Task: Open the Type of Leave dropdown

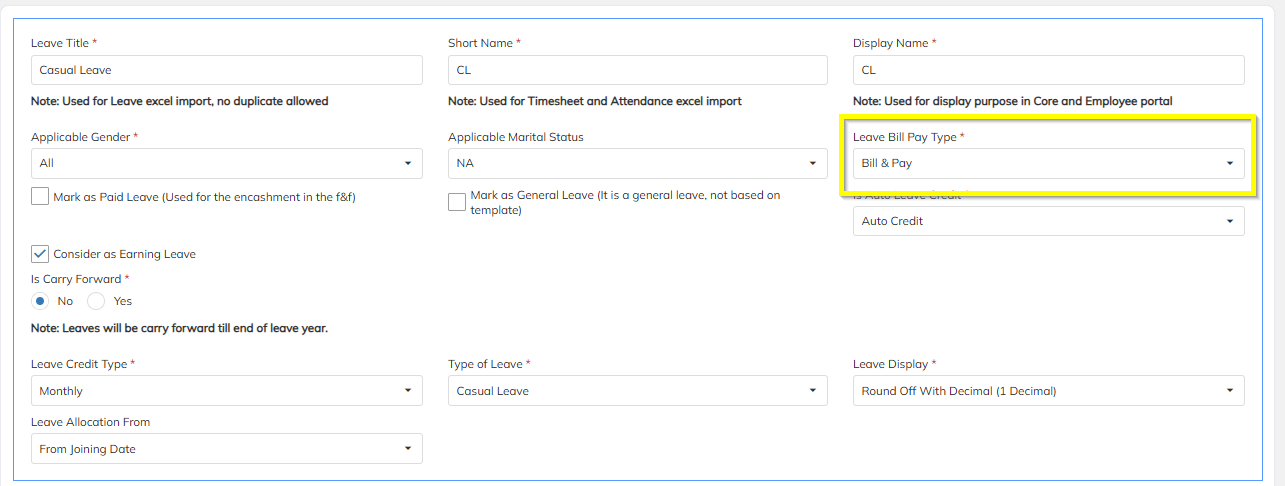Action: (x=637, y=391)
